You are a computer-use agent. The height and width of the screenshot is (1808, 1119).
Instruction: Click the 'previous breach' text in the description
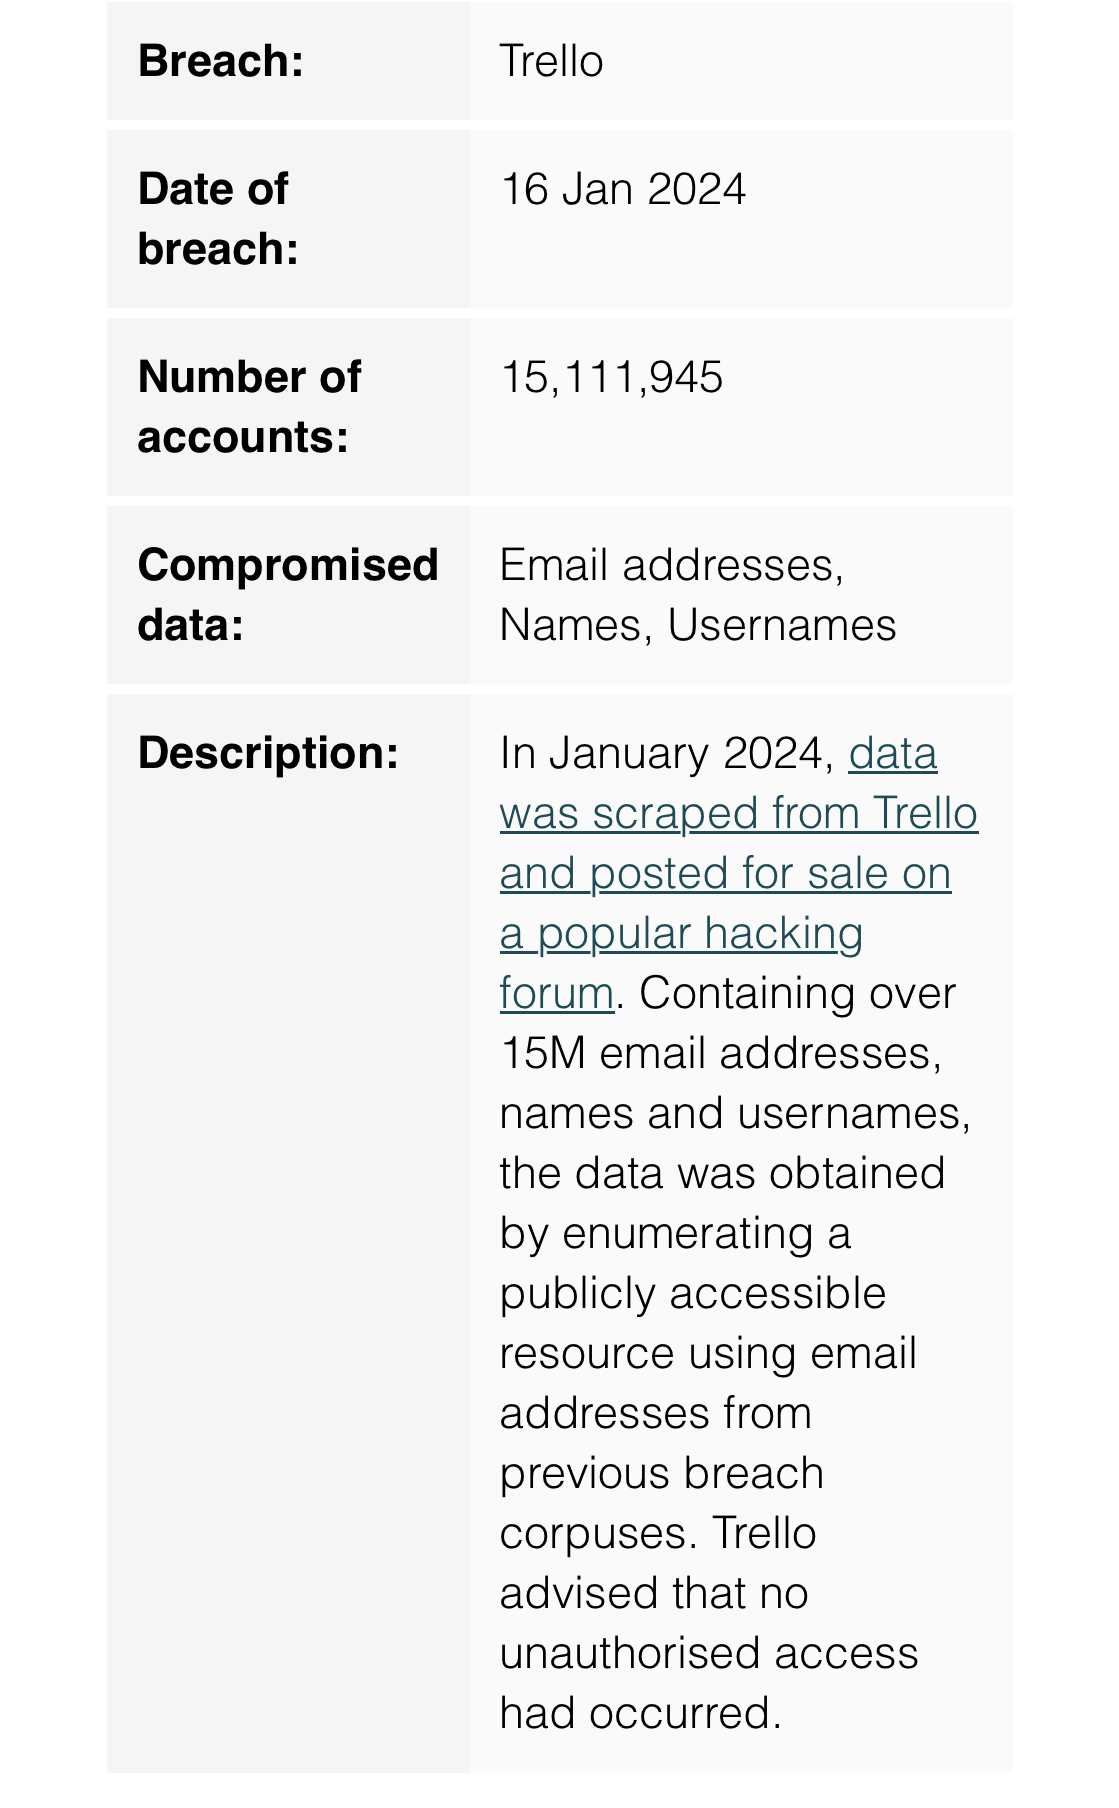coord(661,1474)
